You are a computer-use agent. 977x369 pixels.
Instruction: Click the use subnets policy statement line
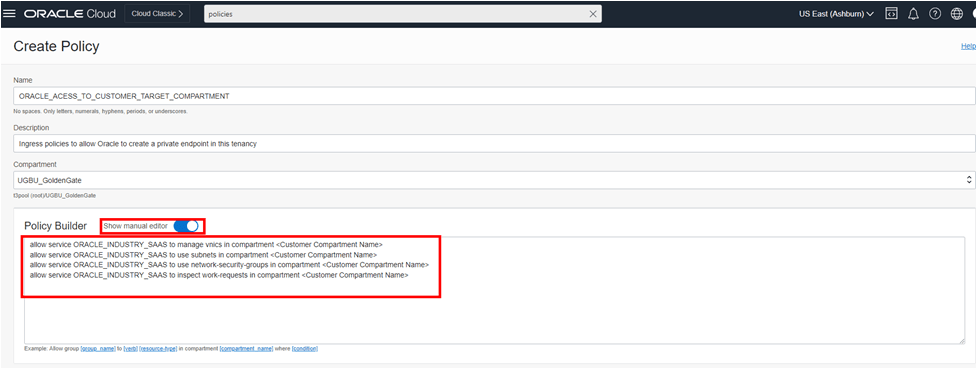click(203, 255)
